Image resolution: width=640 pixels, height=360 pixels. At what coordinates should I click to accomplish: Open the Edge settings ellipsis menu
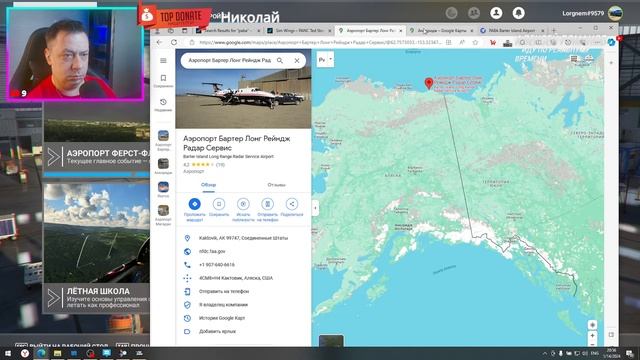coord(597,42)
